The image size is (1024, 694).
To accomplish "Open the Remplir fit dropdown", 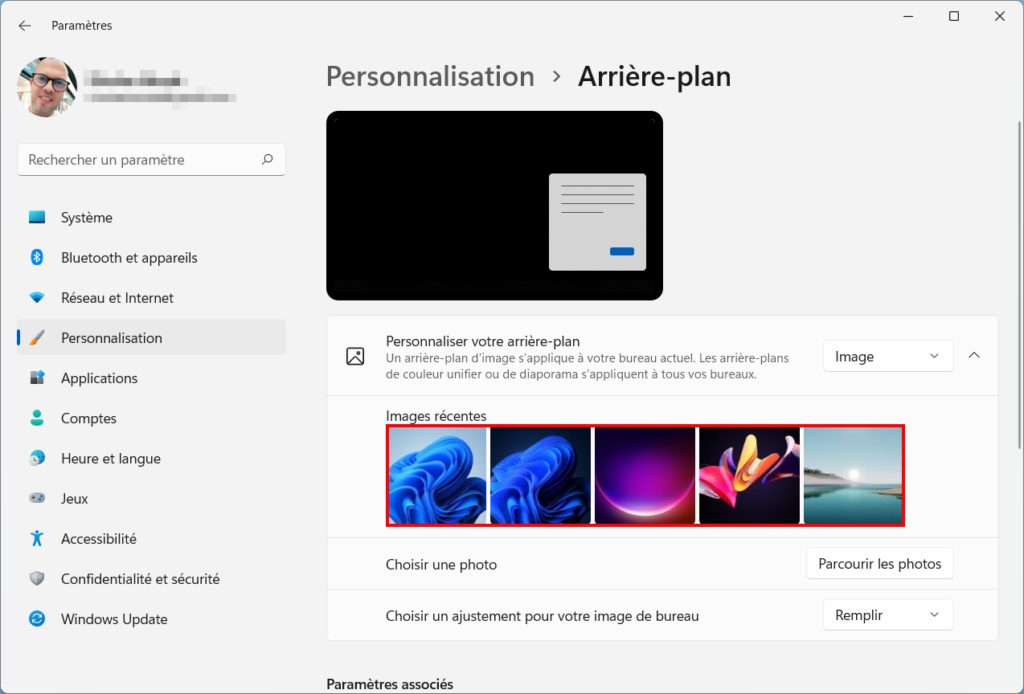I will tap(888, 615).
